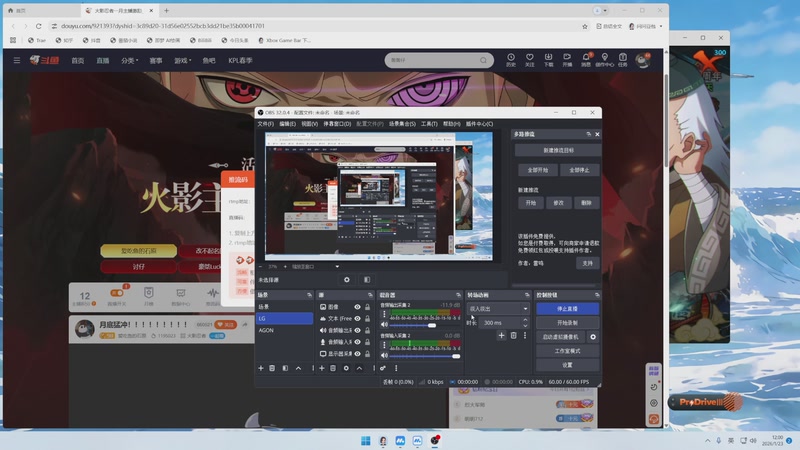The height and width of the screenshot is (450, 800).
Task: Open advanced audio properties in mixer toolbar
Action: [x=383, y=368]
